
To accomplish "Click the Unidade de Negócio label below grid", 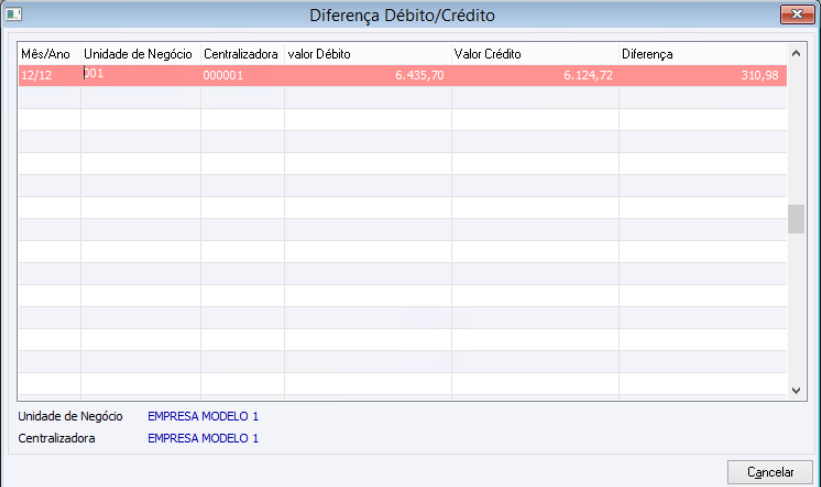I will tap(70, 416).
